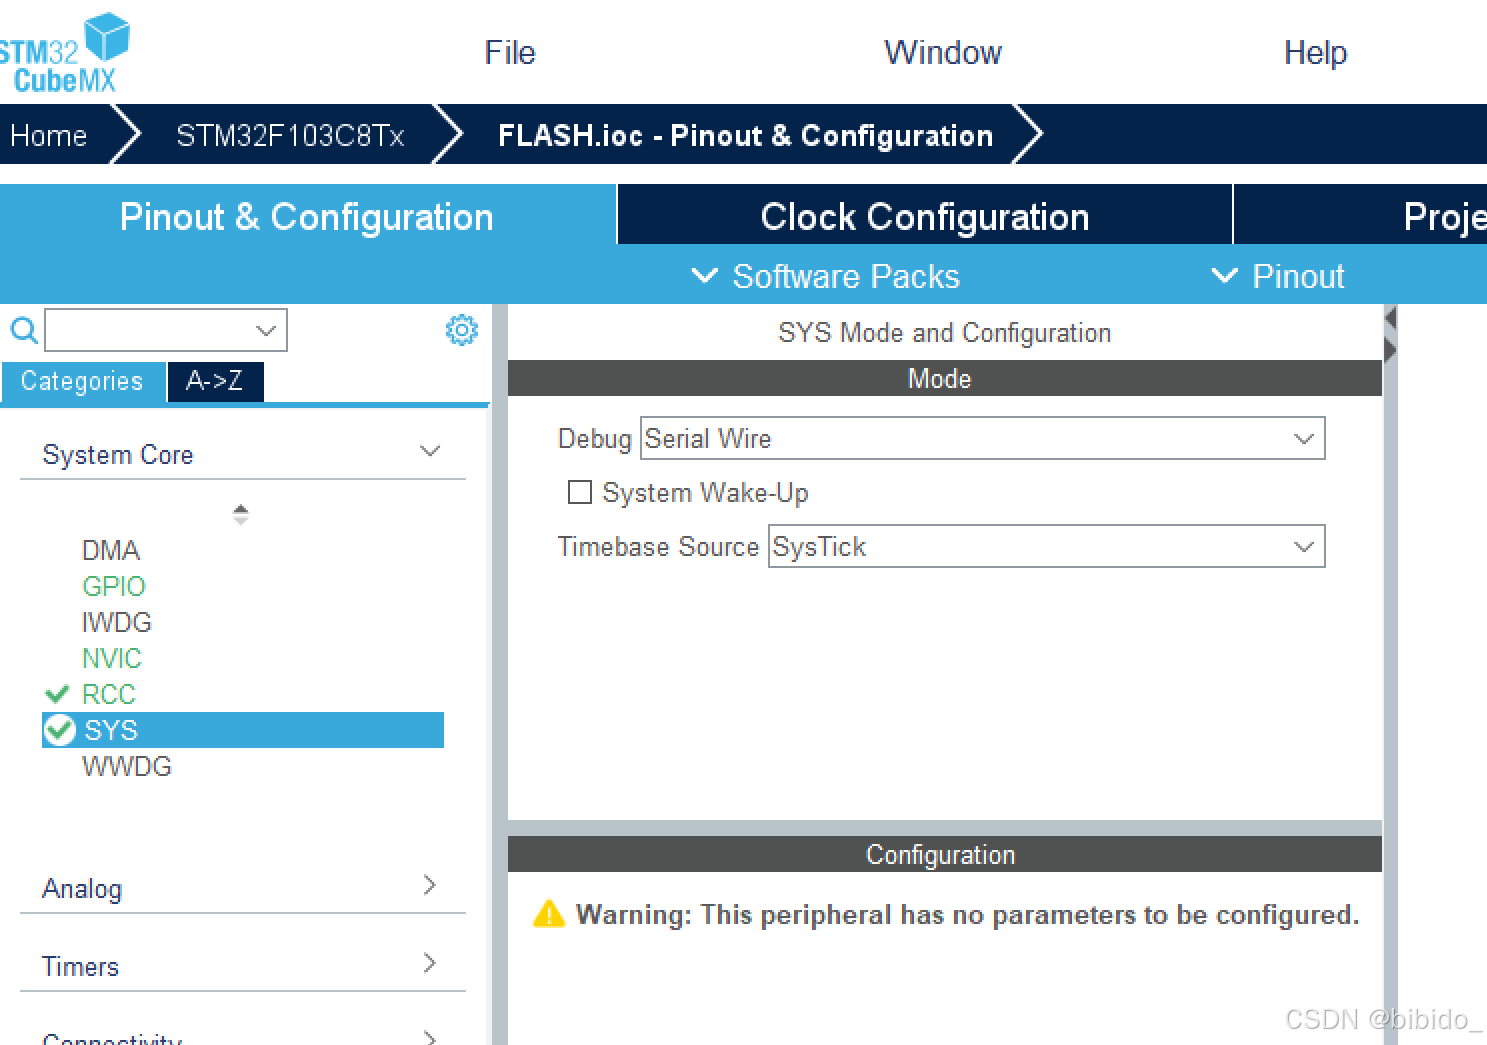
Task: Click the left-pointing panel collapse arrow
Action: tap(1390, 319)
